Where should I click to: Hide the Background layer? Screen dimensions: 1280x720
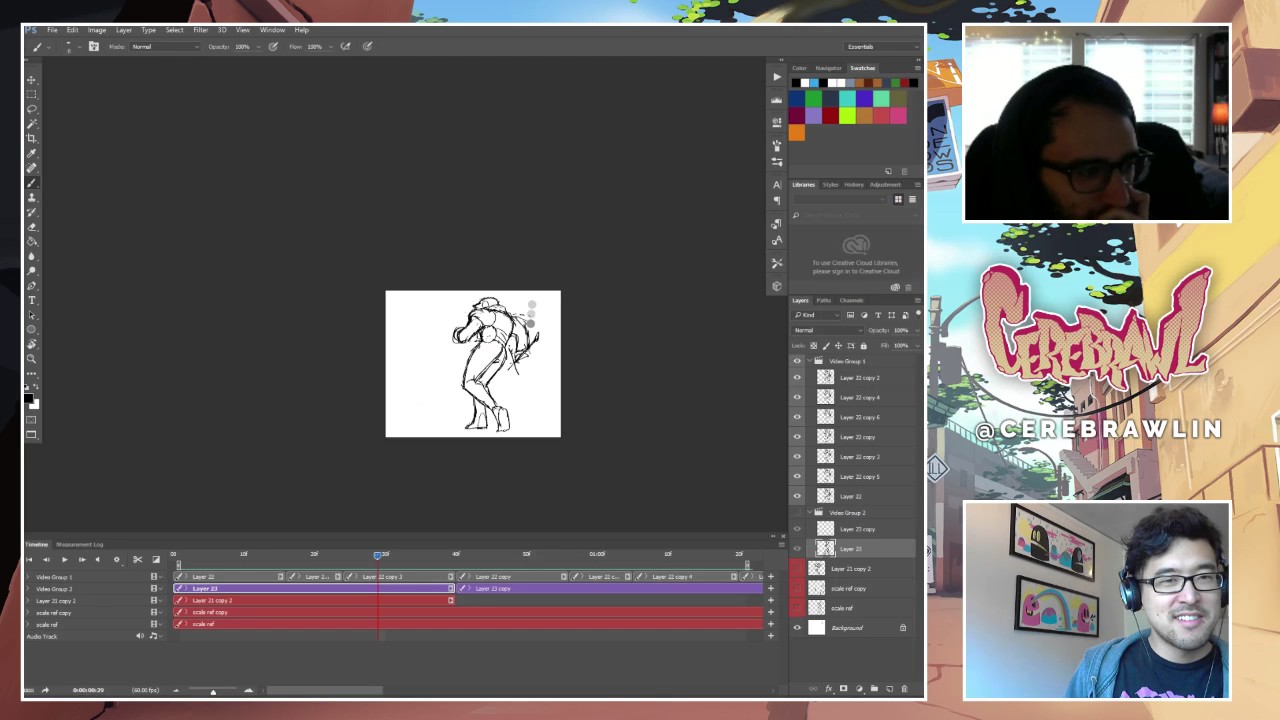pyautogui.click(x=797, y=628)
